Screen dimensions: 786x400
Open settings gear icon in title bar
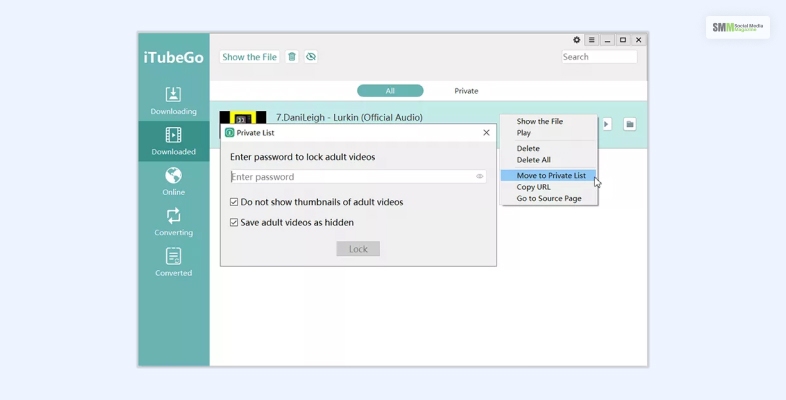(576, 40)
